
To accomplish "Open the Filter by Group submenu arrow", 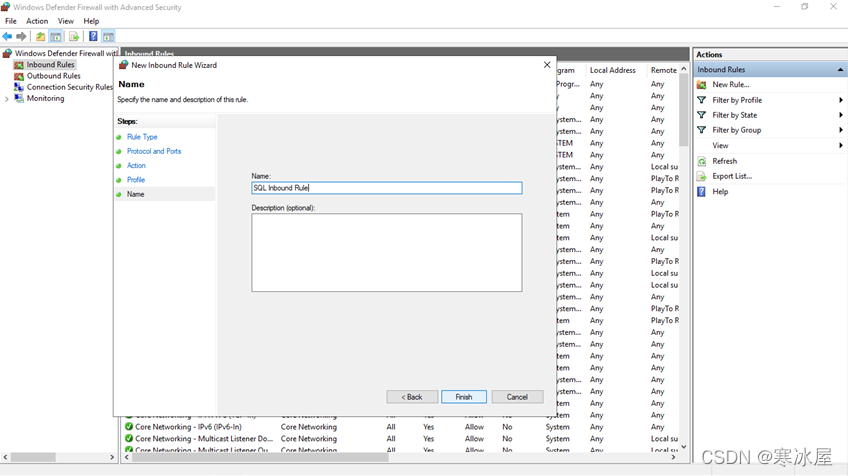I will pyautogui.click(x=841, y=130).
